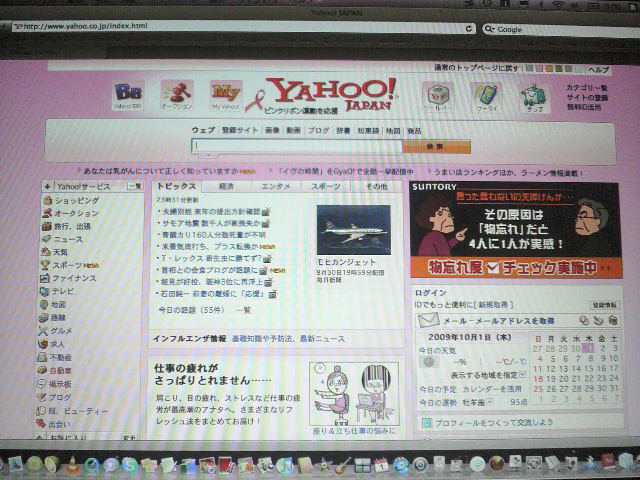Click the 新規取得 ID registration link
Viewport: 640px width, 480px height.
[x=493, y=305]
